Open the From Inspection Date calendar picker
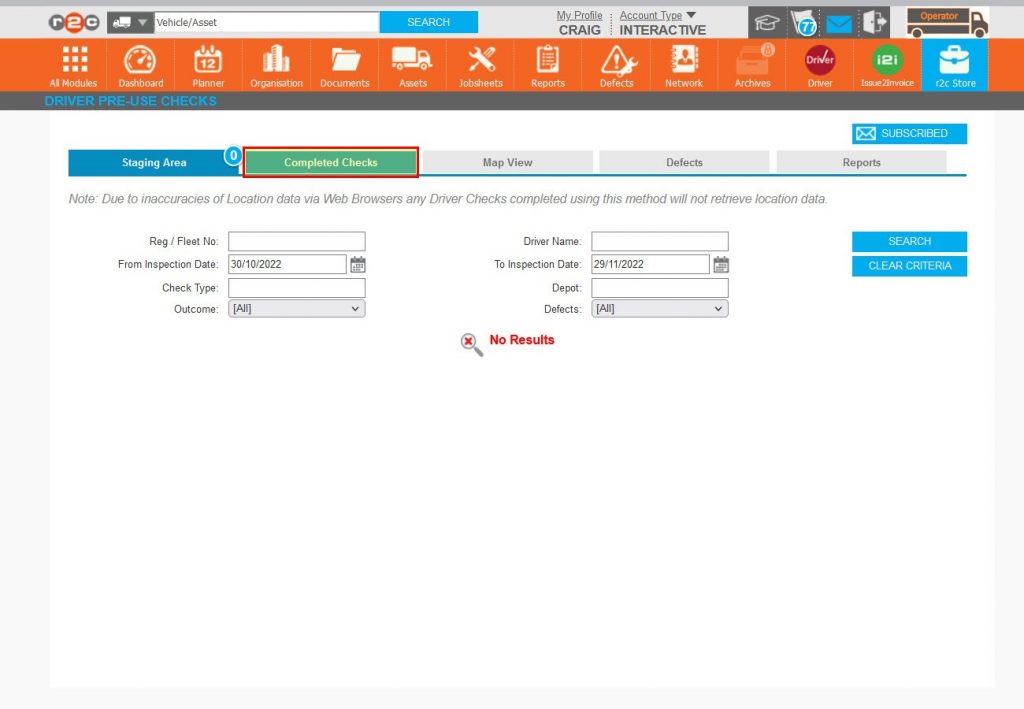The image size is (1024, 709). [x=357, y=264]
